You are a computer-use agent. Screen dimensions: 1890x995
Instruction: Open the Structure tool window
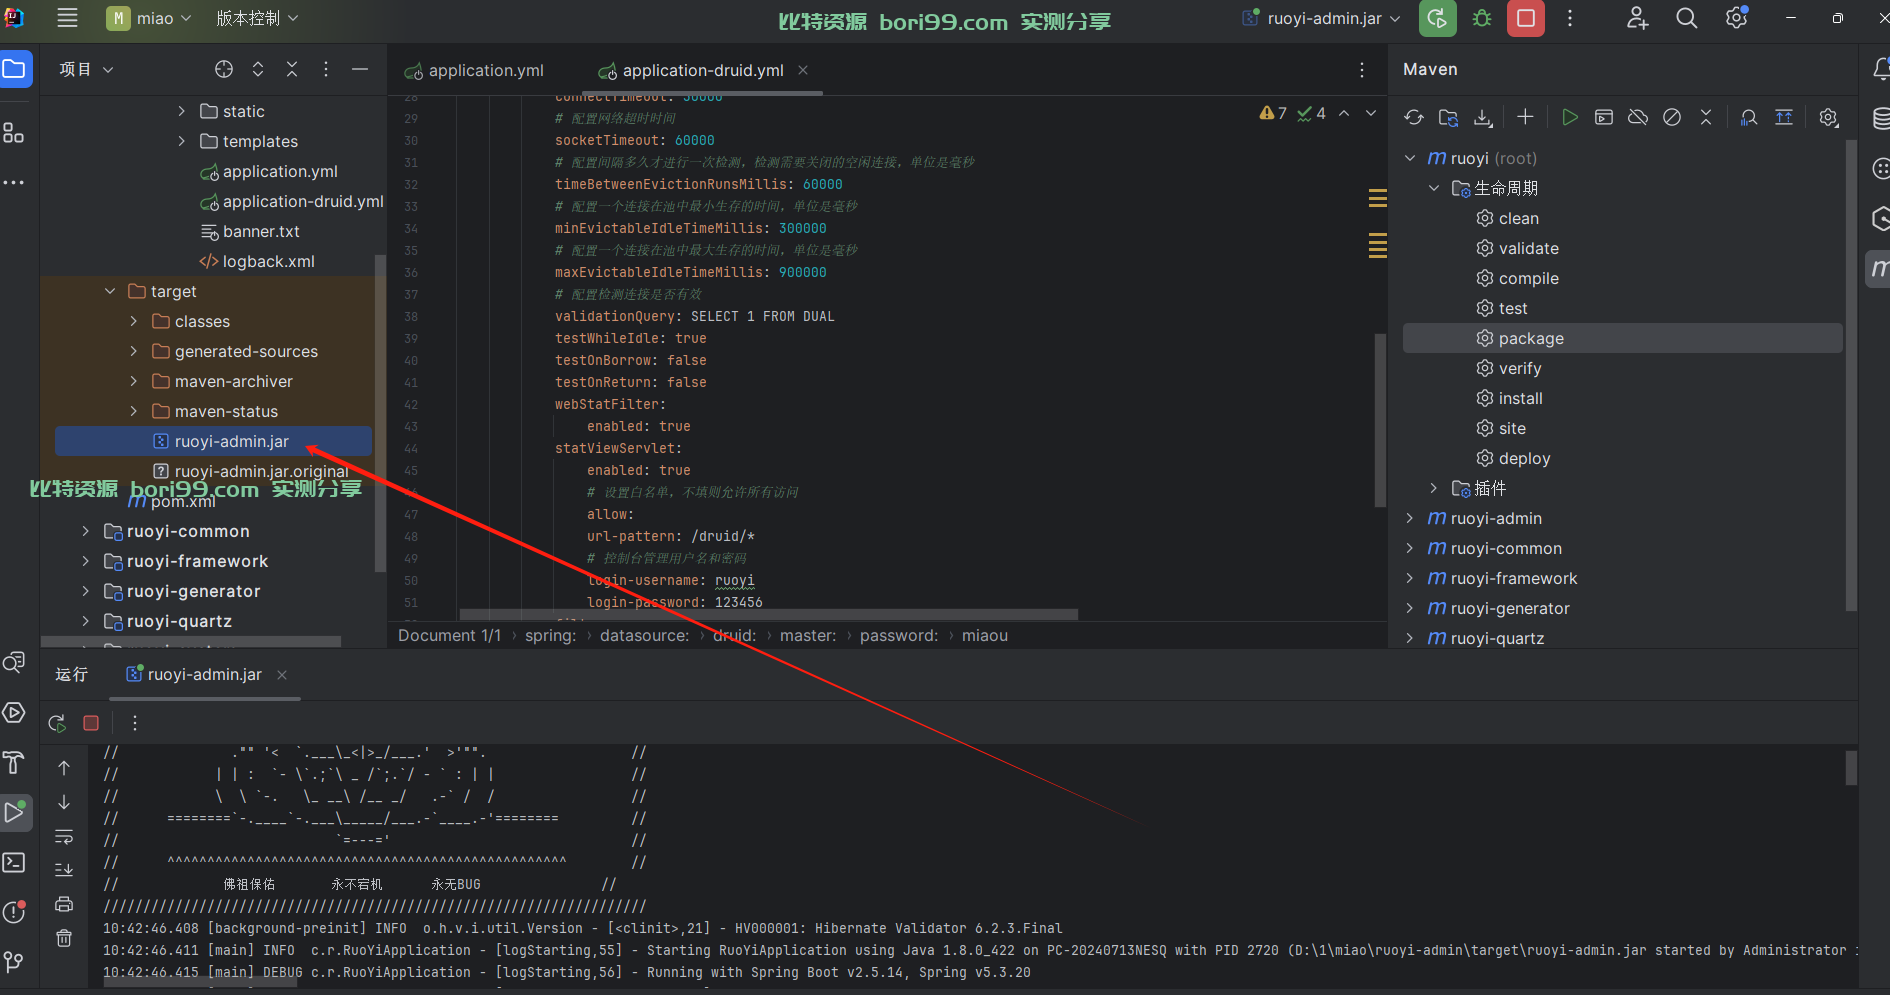click(x=14, y=133)
